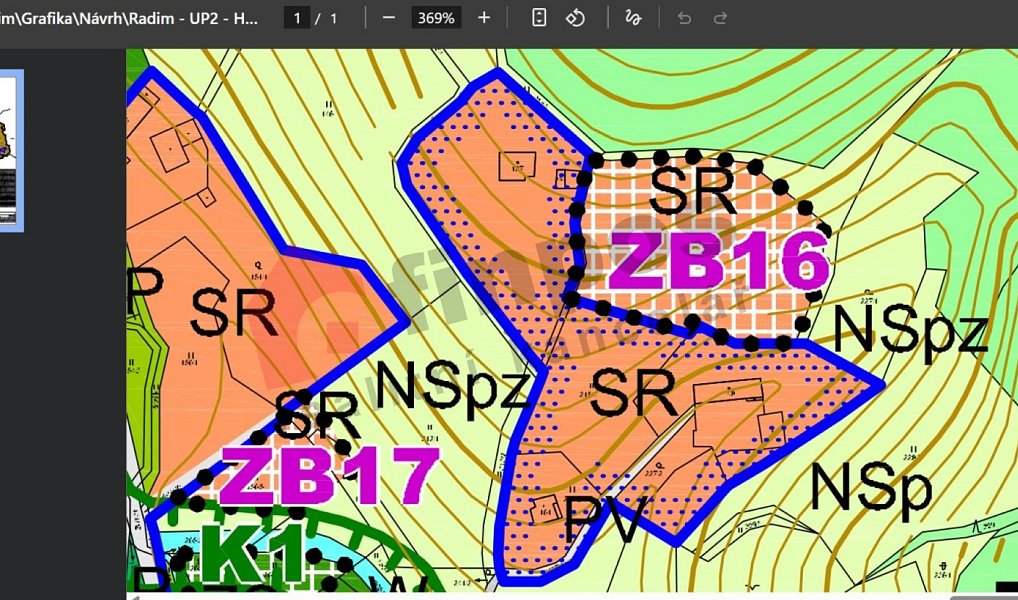This screenshot has height=600, width=1018.
Task: Click the ZB16 zone label
Action: click(x=719, y=260)
